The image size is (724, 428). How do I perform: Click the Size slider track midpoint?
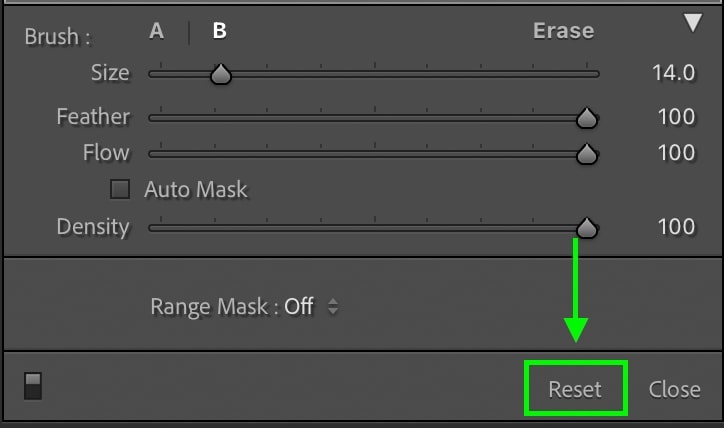[374, 74]
